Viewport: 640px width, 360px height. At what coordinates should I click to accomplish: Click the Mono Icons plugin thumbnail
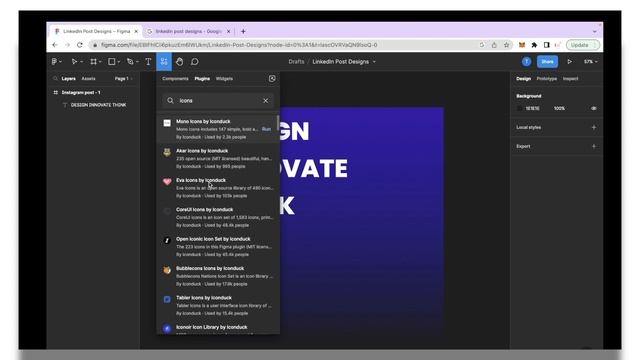point(167,123)
